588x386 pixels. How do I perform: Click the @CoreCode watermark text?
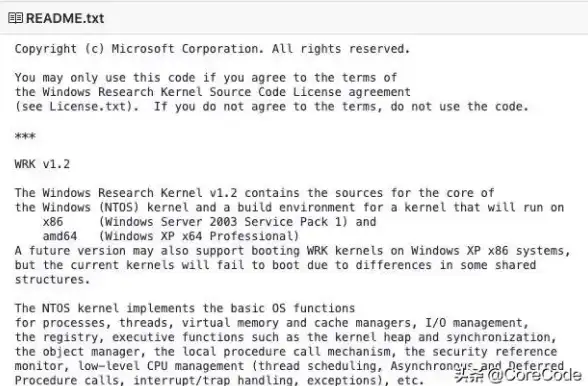(535, 375)
